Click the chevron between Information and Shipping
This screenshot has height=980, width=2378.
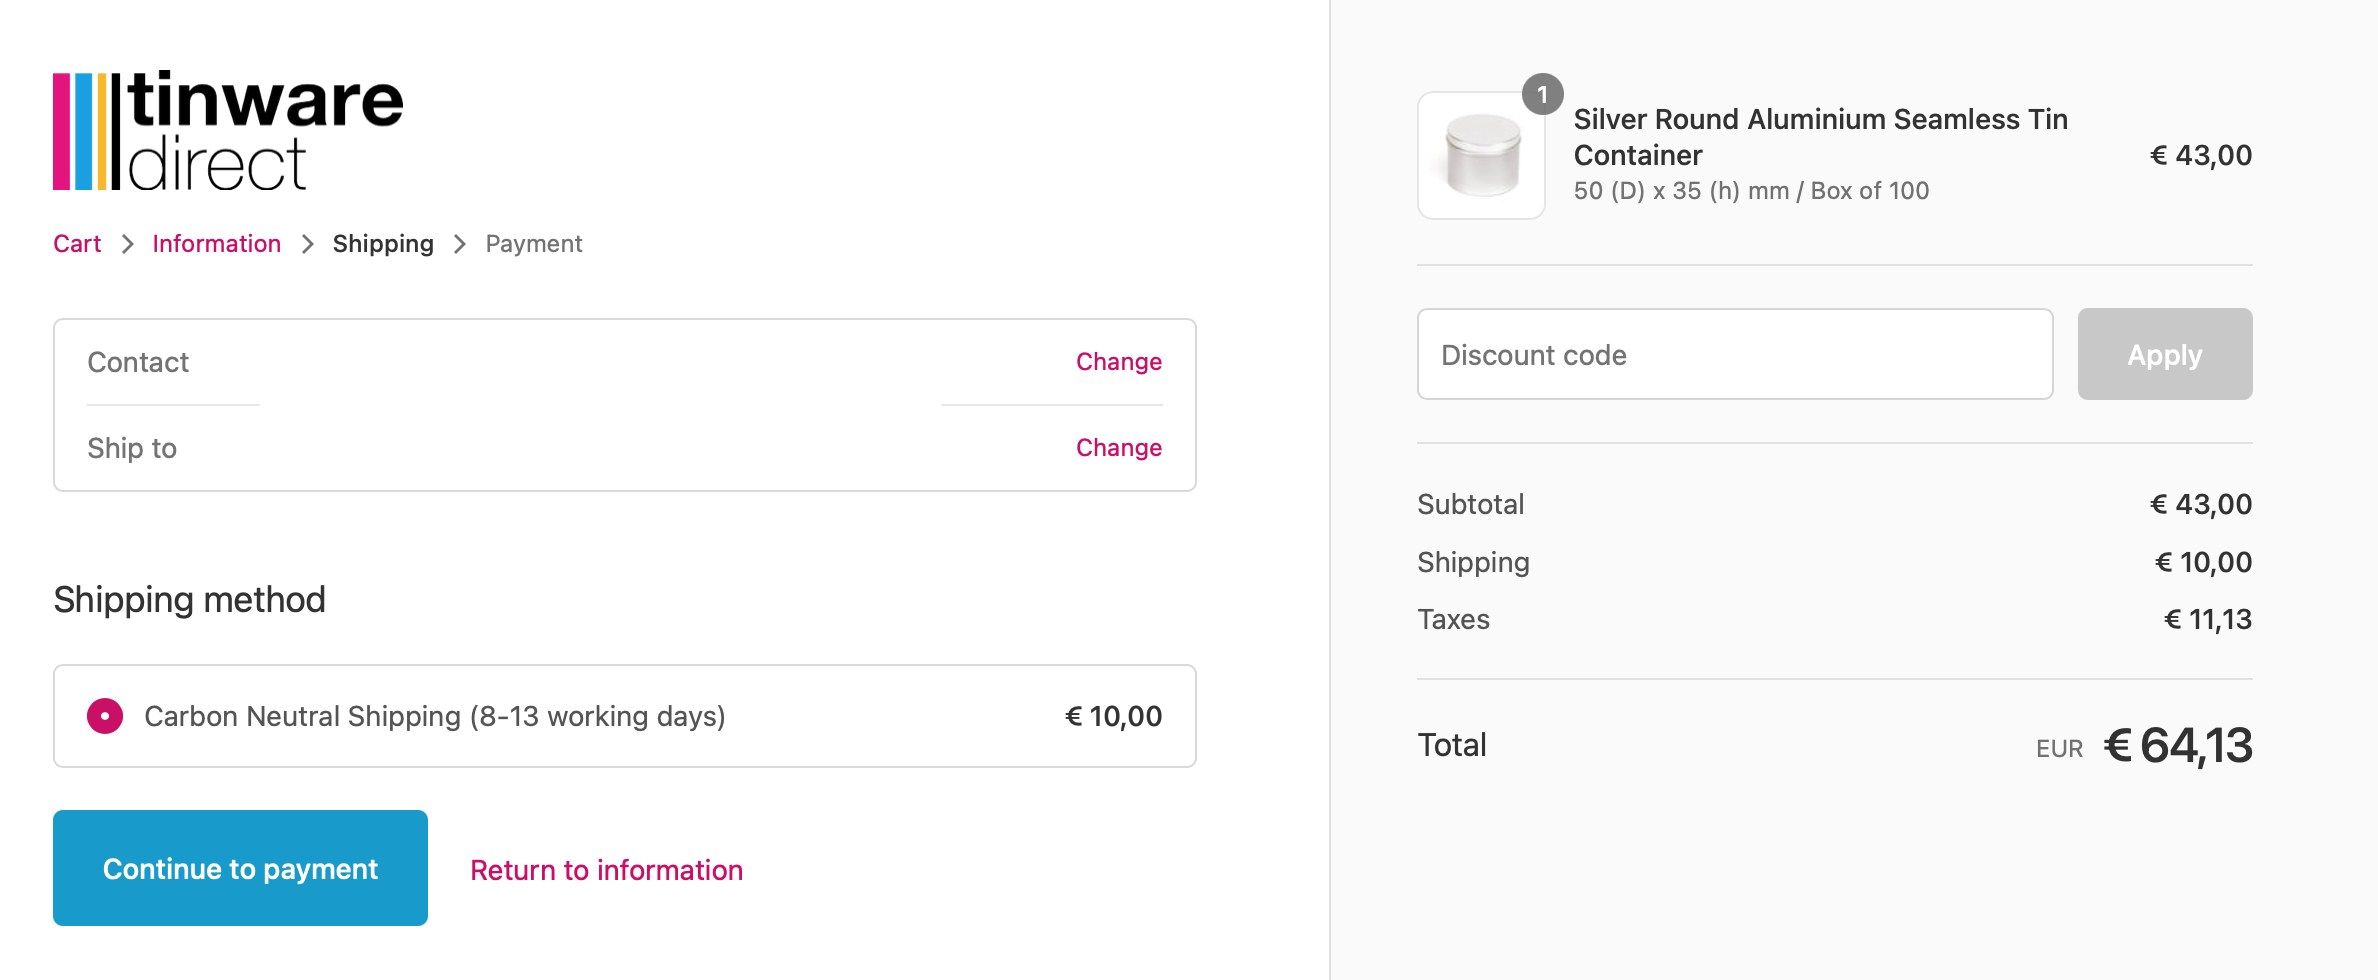tap(307, 244)
